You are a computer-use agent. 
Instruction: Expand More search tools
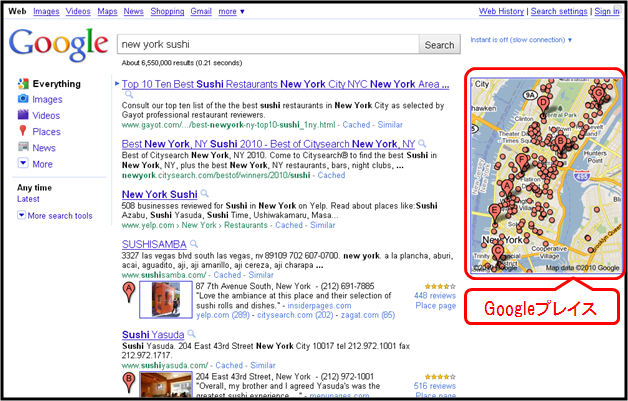[x=55, y=216]
